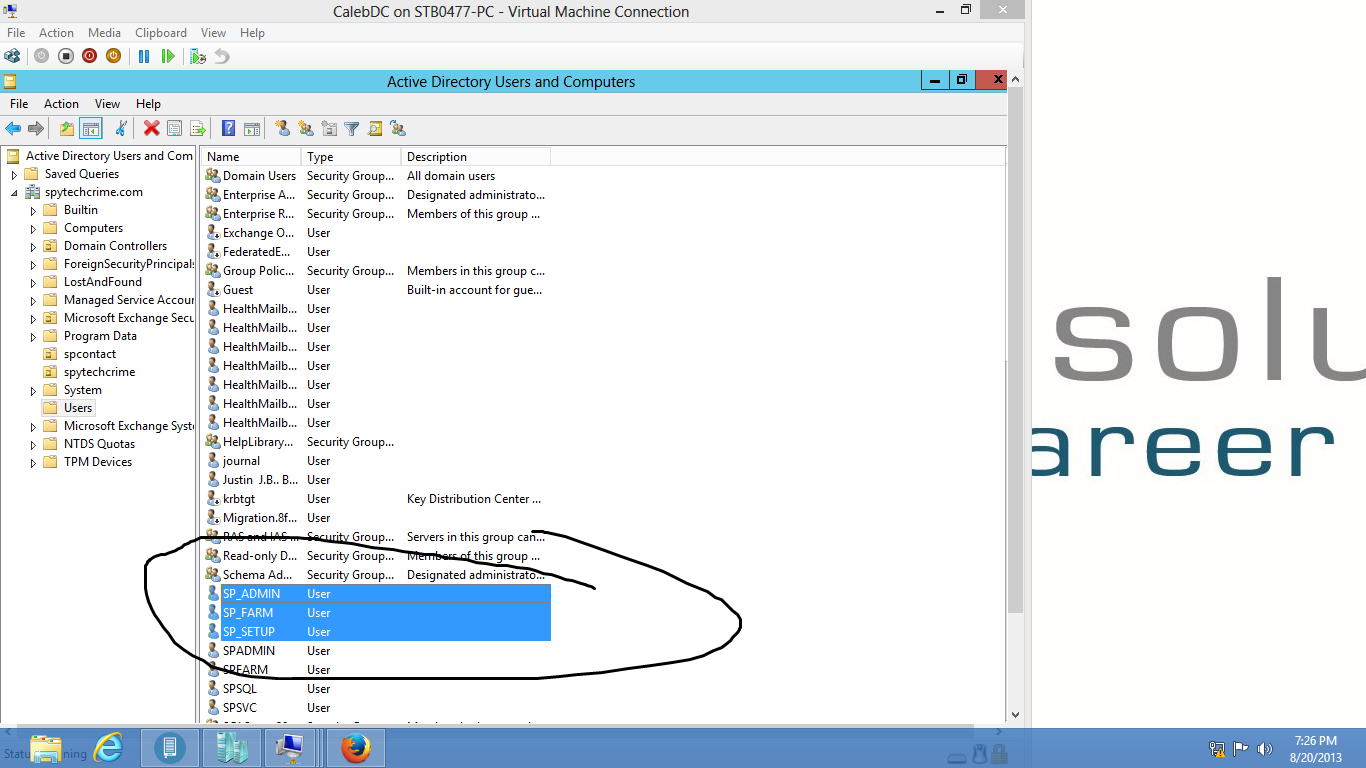Expand the Saved Queries node
Image resolution: width=1366 pixels, height=768 pixels.
(14, 174)
